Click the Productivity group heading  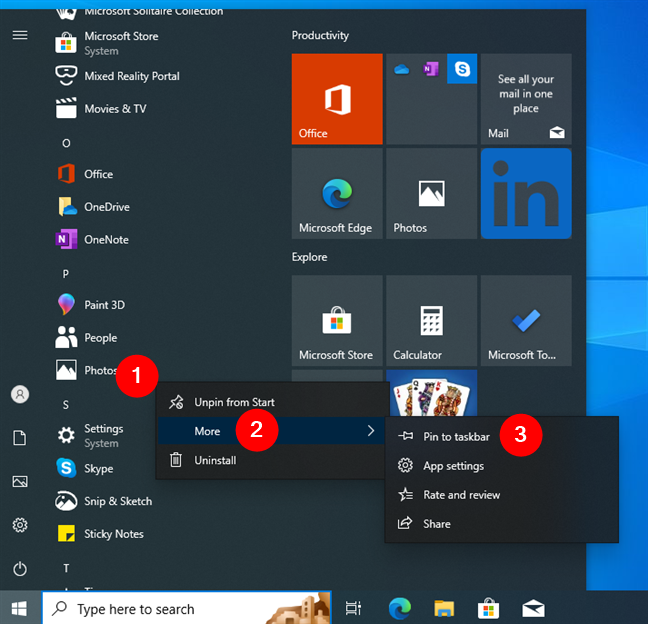tap(320, 36)
